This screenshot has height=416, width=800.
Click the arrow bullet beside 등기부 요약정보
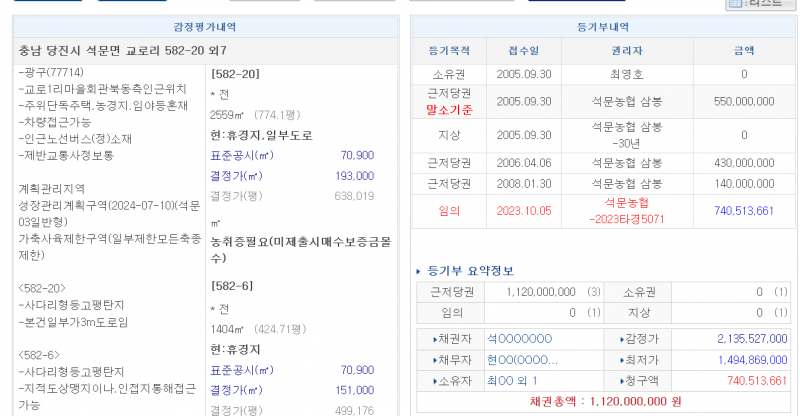point(419,271)
